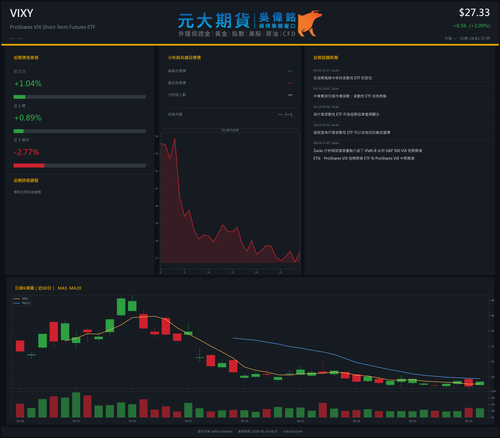Viewport: 500px width, 438px height.
Task: Open the topmost Zacks news headline
Action: coord(343,78)
